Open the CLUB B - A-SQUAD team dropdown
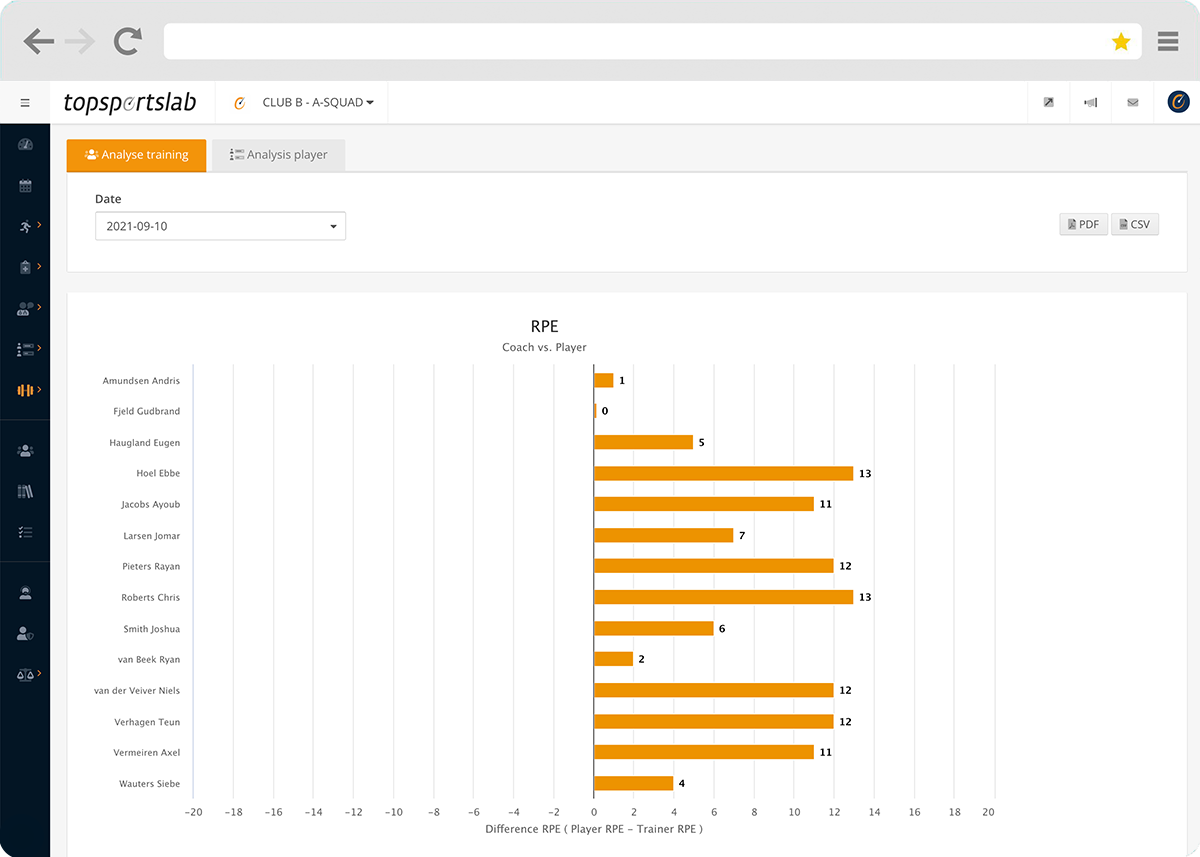 click(318, 102)
